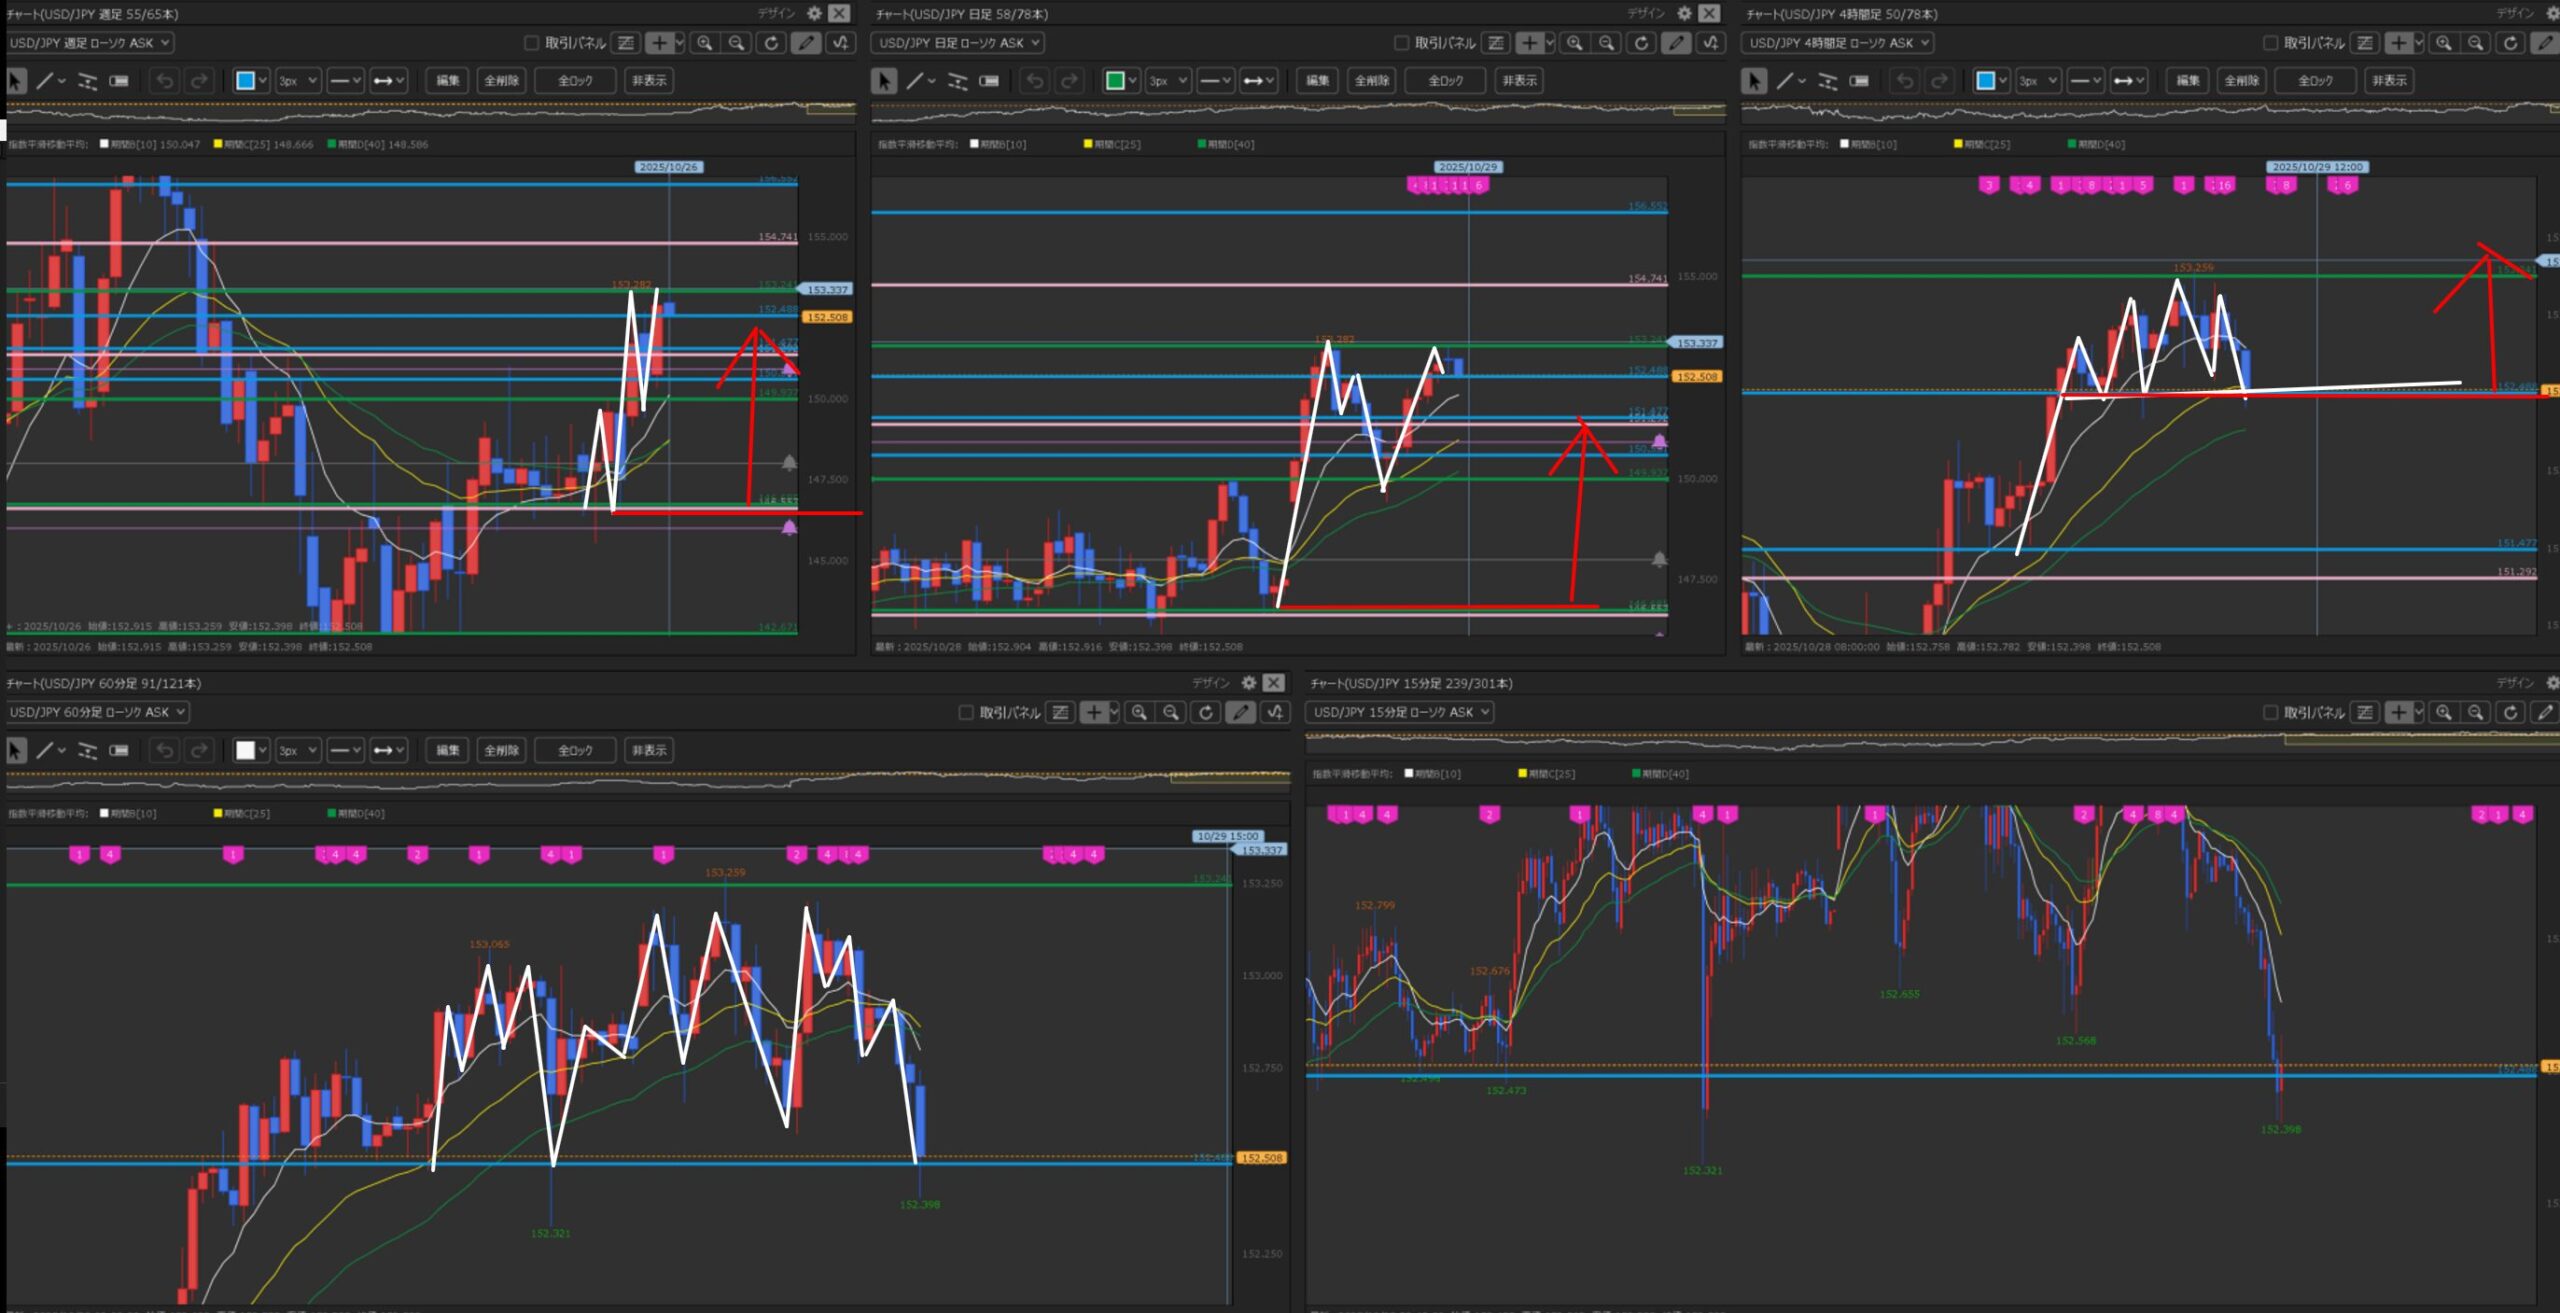Click green color swatch in daily chart toolbar
2560x1313 pixels.
pos(1115,81)
